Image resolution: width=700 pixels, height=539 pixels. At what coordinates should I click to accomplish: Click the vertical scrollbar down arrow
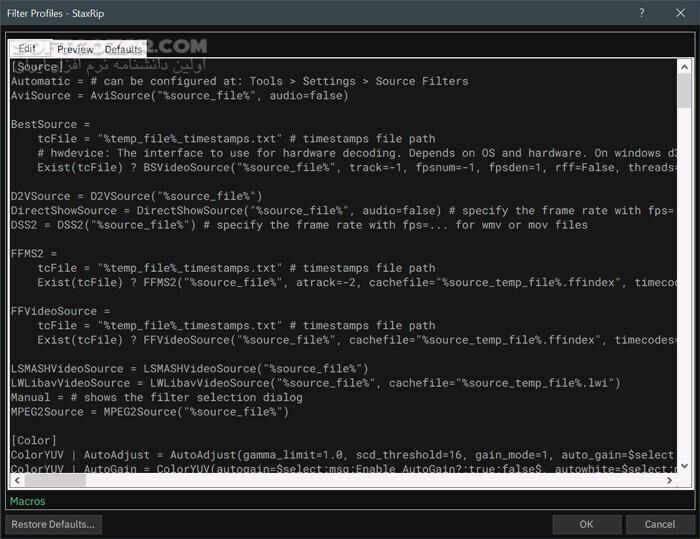(684, 464)
